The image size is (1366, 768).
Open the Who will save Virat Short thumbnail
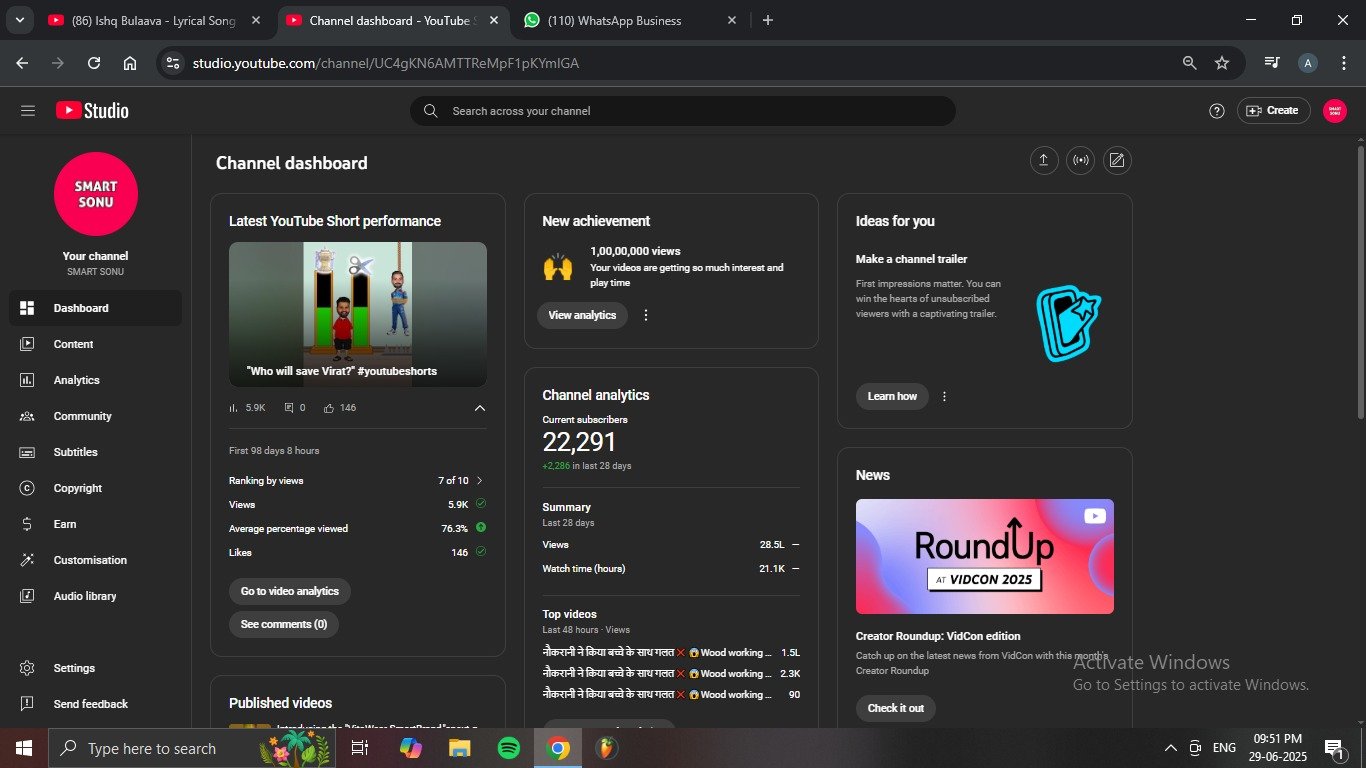(x=358, y=314)
